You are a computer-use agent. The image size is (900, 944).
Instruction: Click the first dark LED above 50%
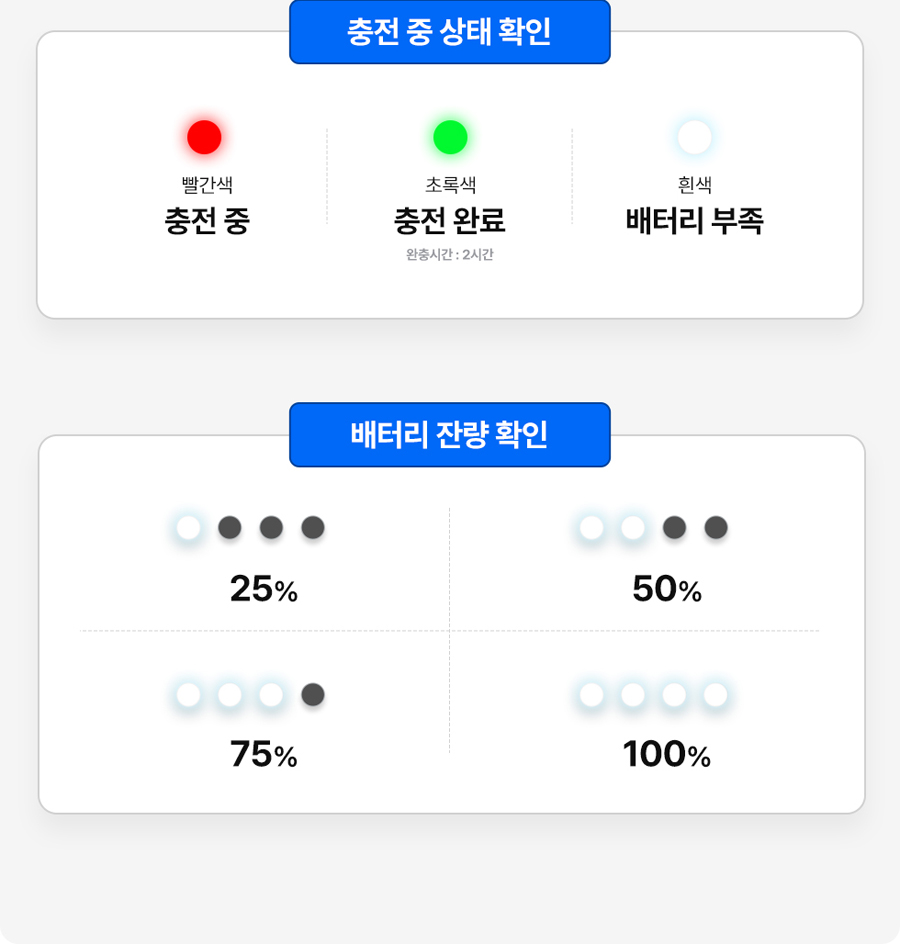coord(674,527)
